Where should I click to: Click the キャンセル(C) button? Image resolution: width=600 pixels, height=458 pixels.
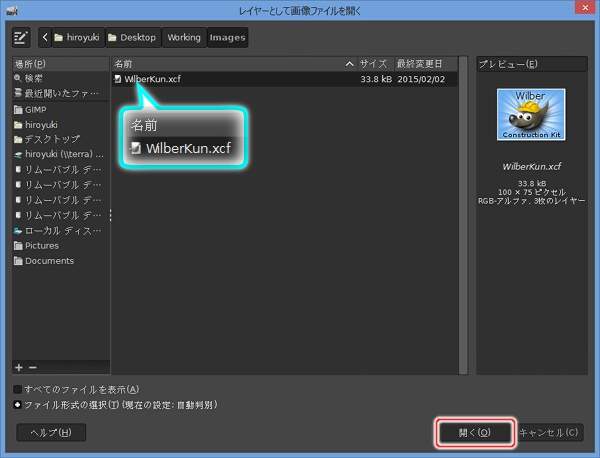[549, 433]
